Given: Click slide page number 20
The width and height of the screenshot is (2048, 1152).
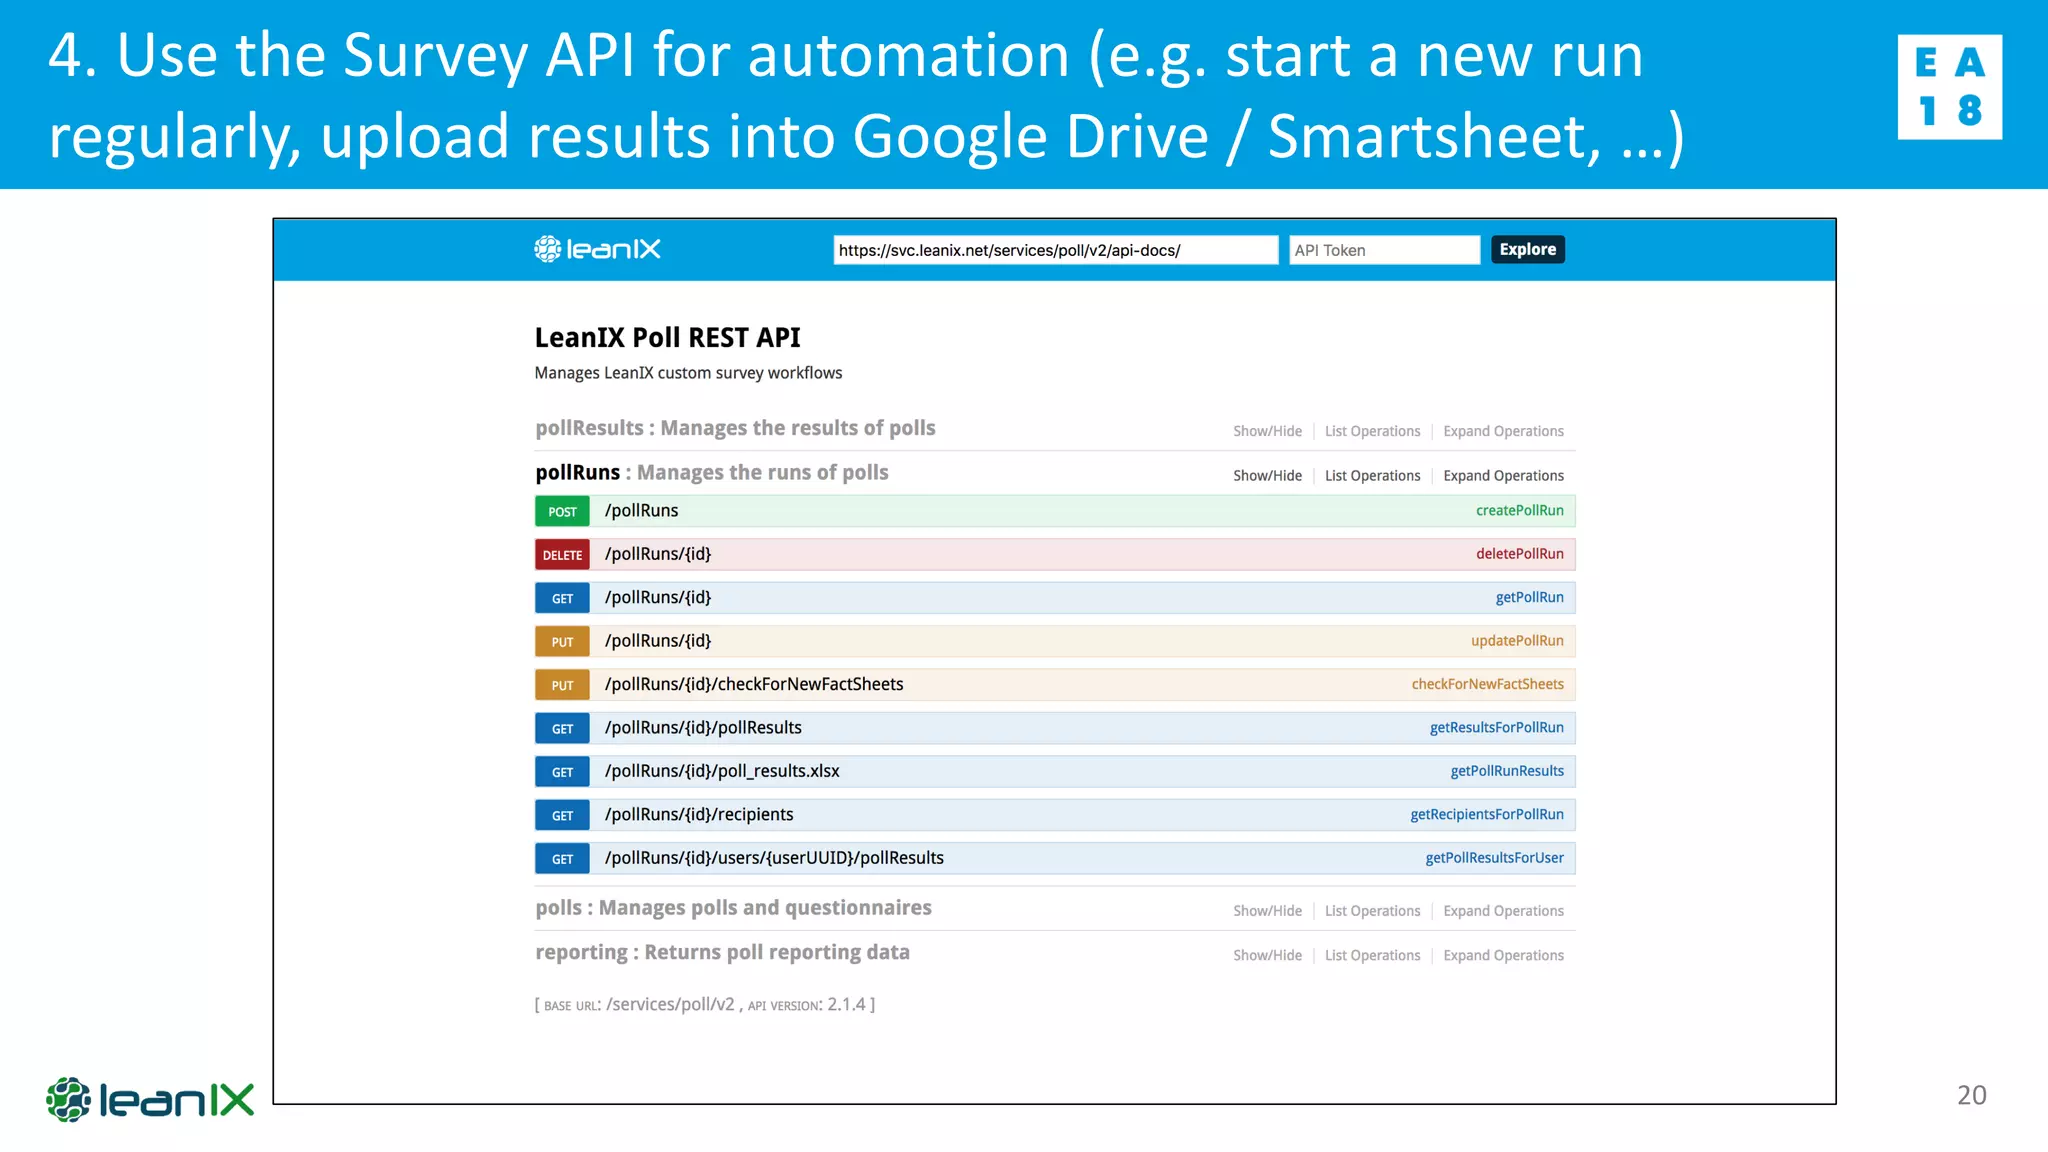Looking at the screenshot, I should click(x=1971, y=1095).
